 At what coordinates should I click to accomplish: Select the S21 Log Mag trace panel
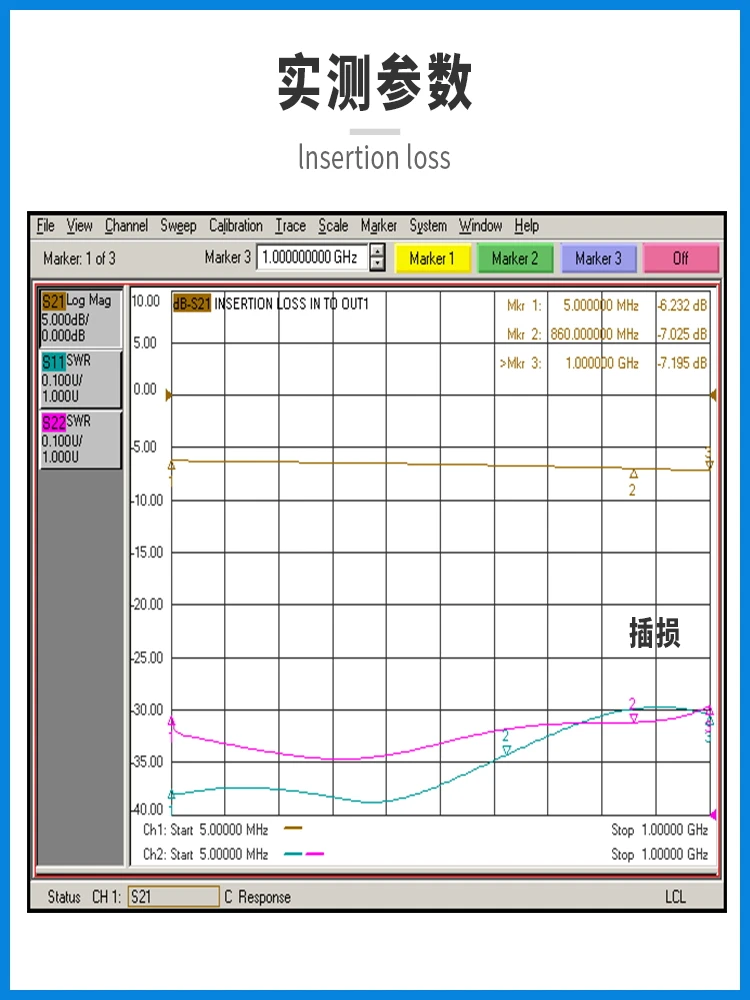pos(80,318)
